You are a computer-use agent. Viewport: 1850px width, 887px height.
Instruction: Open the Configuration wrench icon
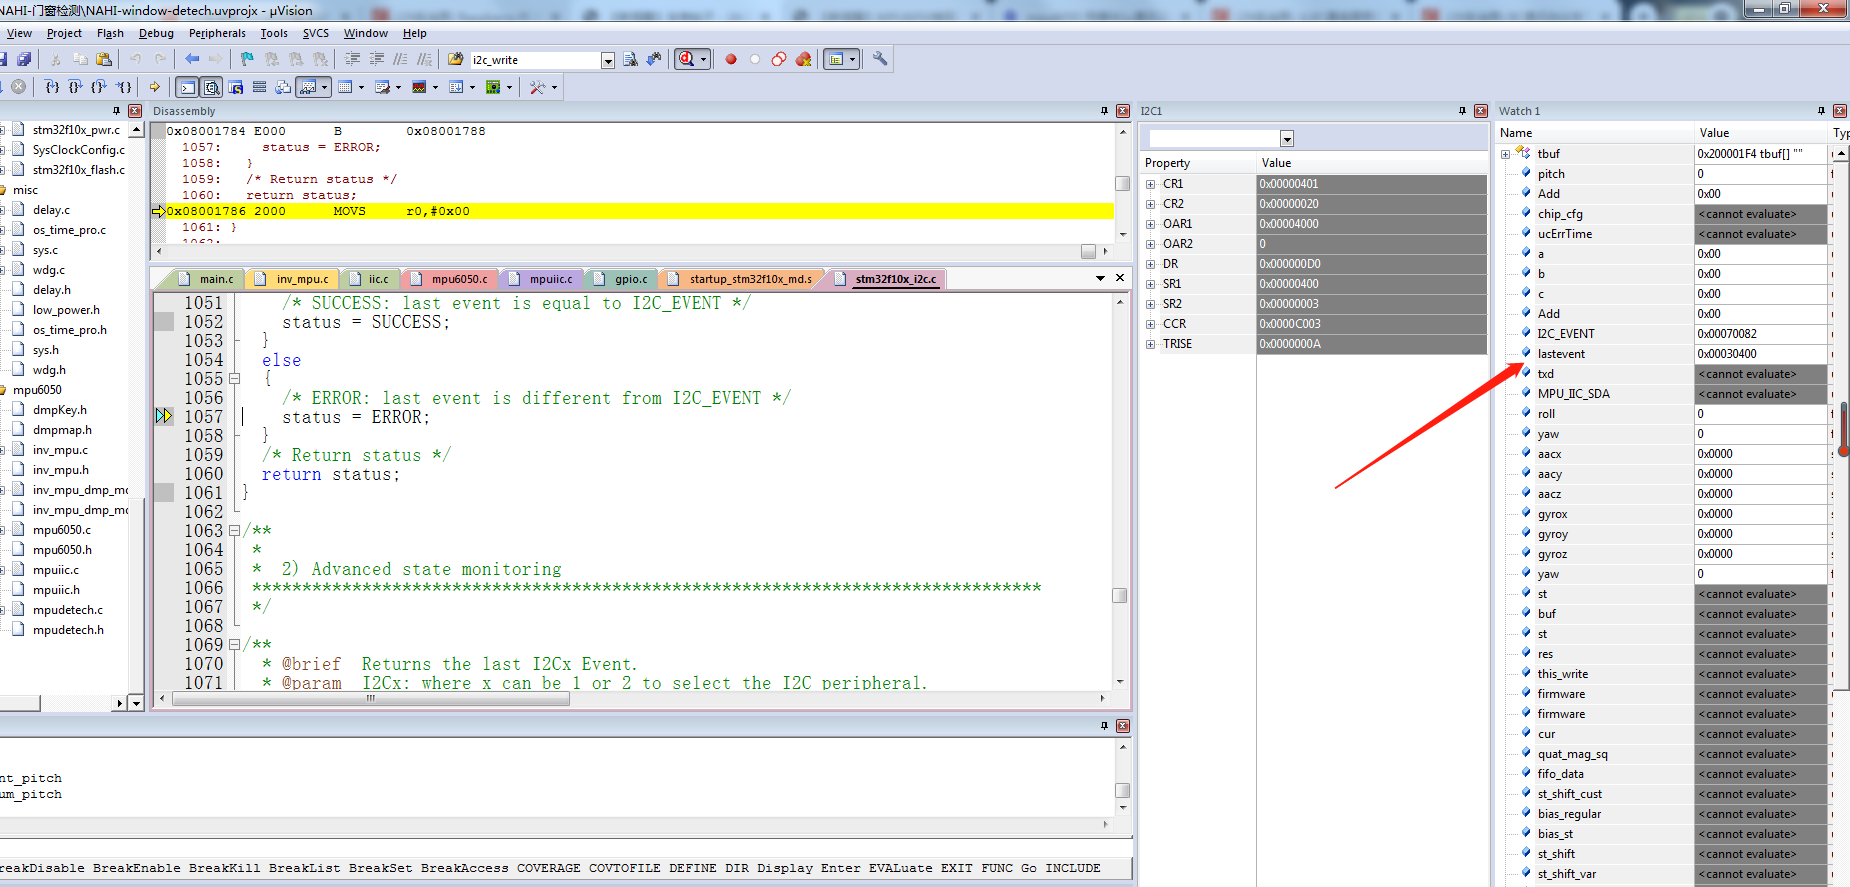pyautogui.click(x=880, y=59)
